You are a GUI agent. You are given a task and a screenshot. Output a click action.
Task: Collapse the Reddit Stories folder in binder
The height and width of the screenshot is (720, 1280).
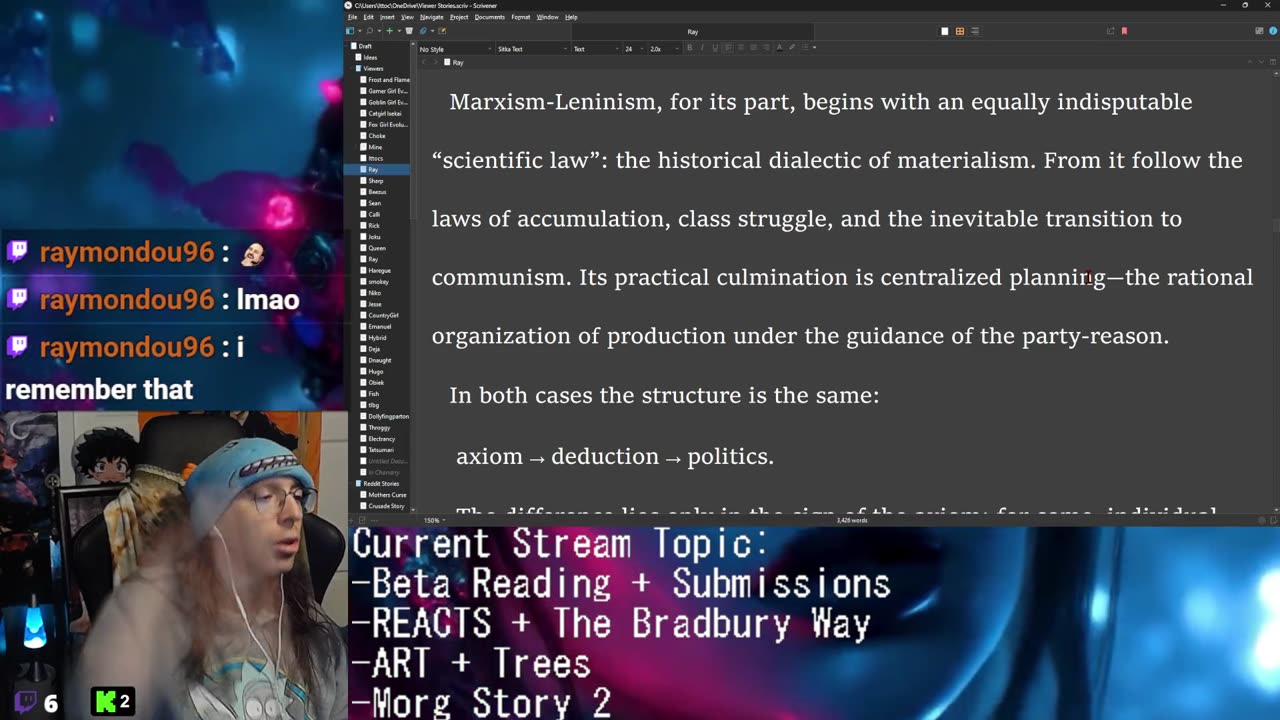click(352, 484)
